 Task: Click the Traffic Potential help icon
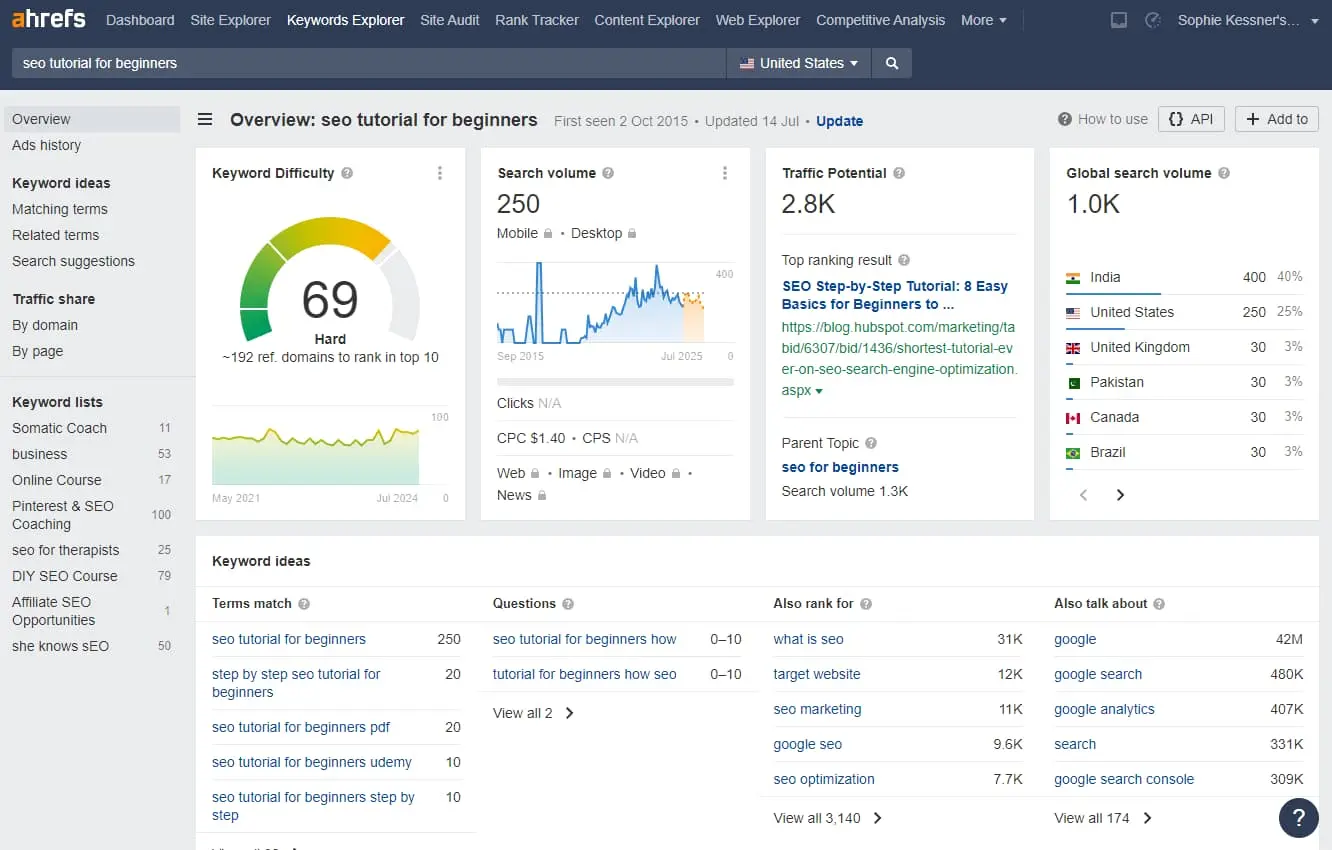[x=899, y=173]
